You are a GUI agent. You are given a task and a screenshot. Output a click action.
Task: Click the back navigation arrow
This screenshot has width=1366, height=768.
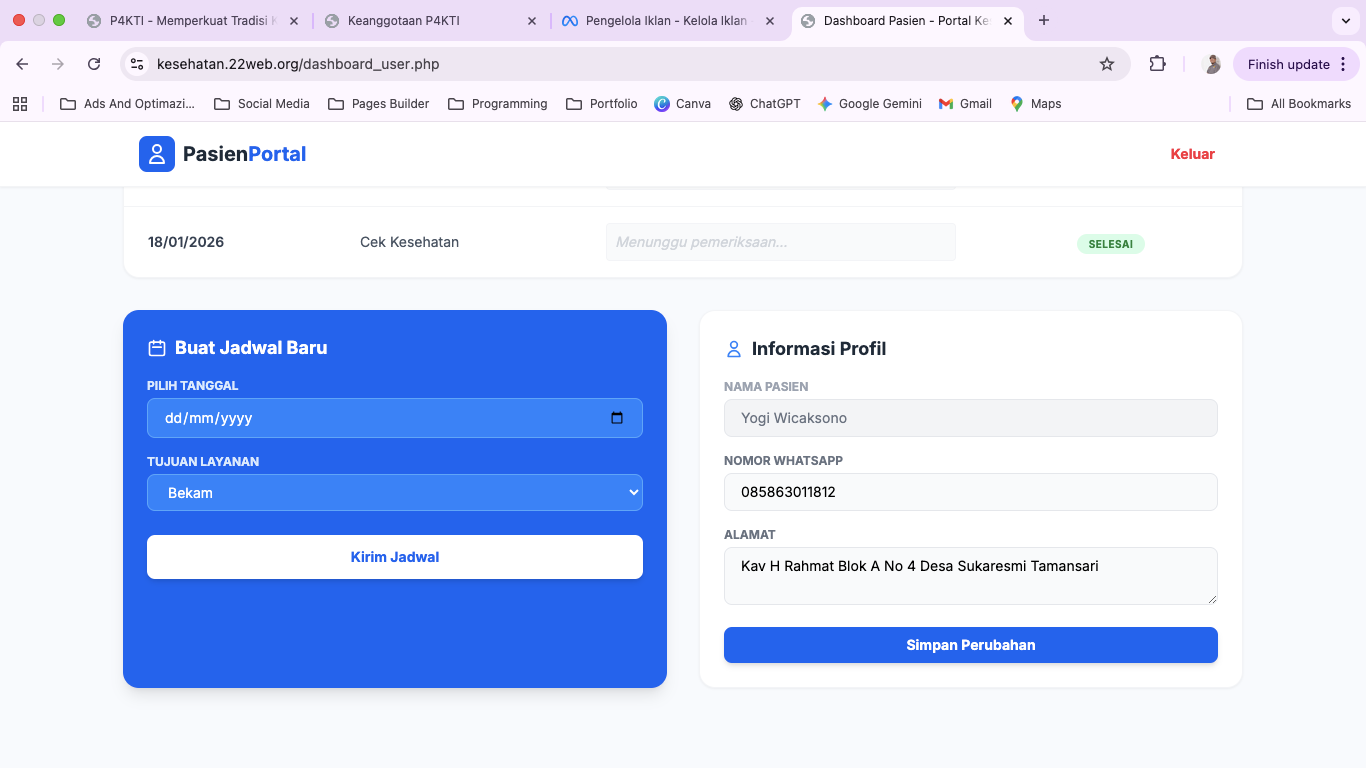[x=22, y=64]
